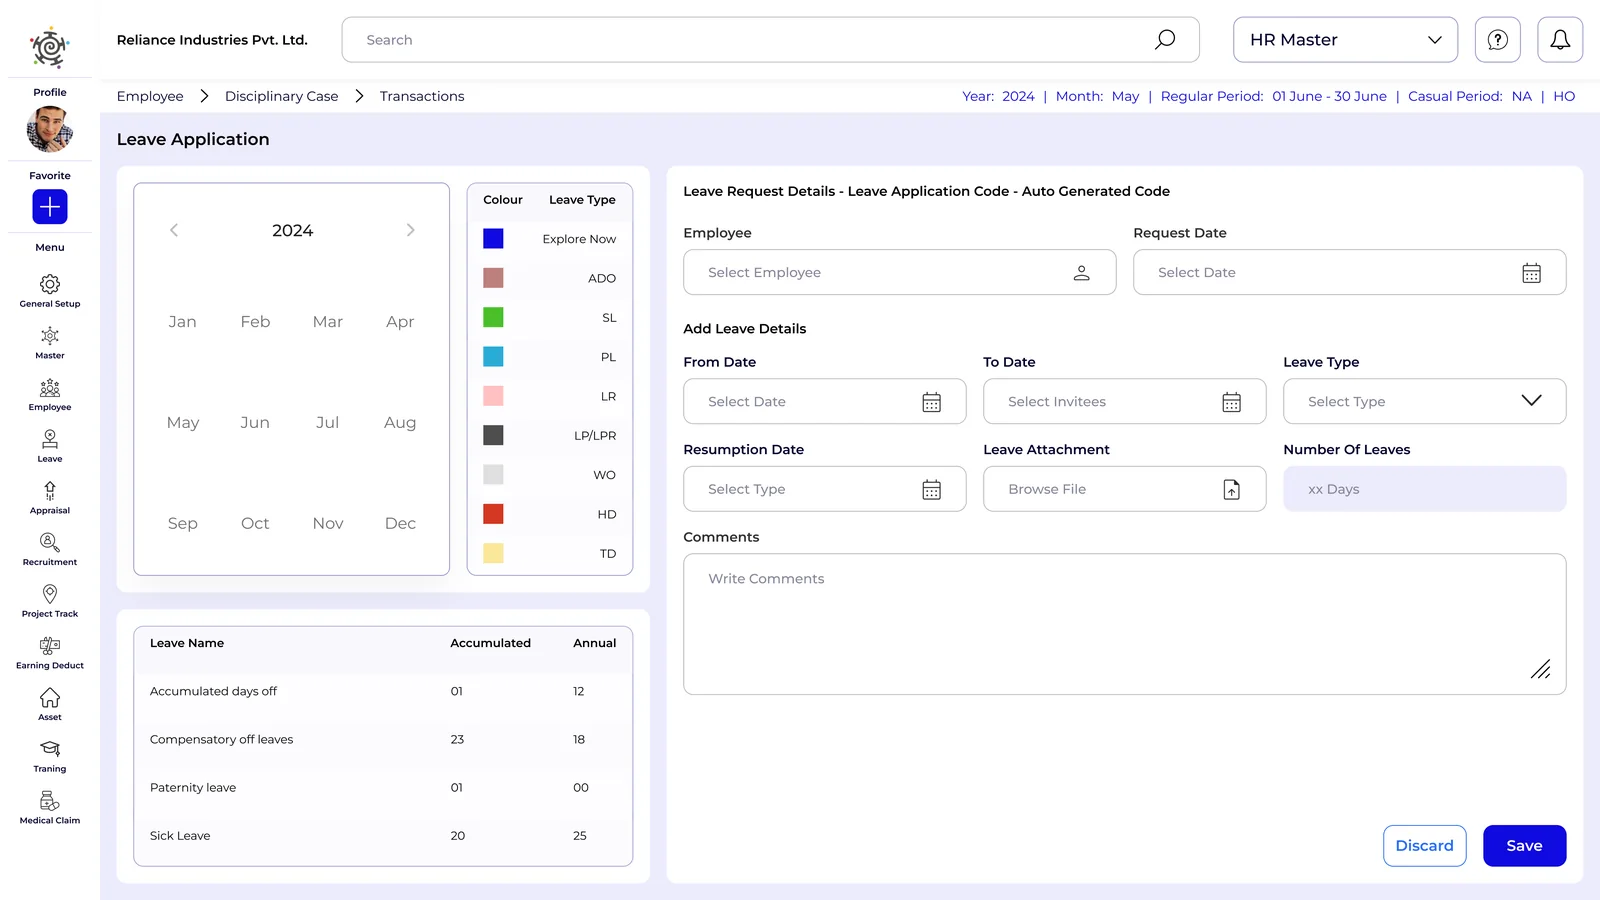
Task: Click the green SL colour swatch
Action: tap(493, 317)
